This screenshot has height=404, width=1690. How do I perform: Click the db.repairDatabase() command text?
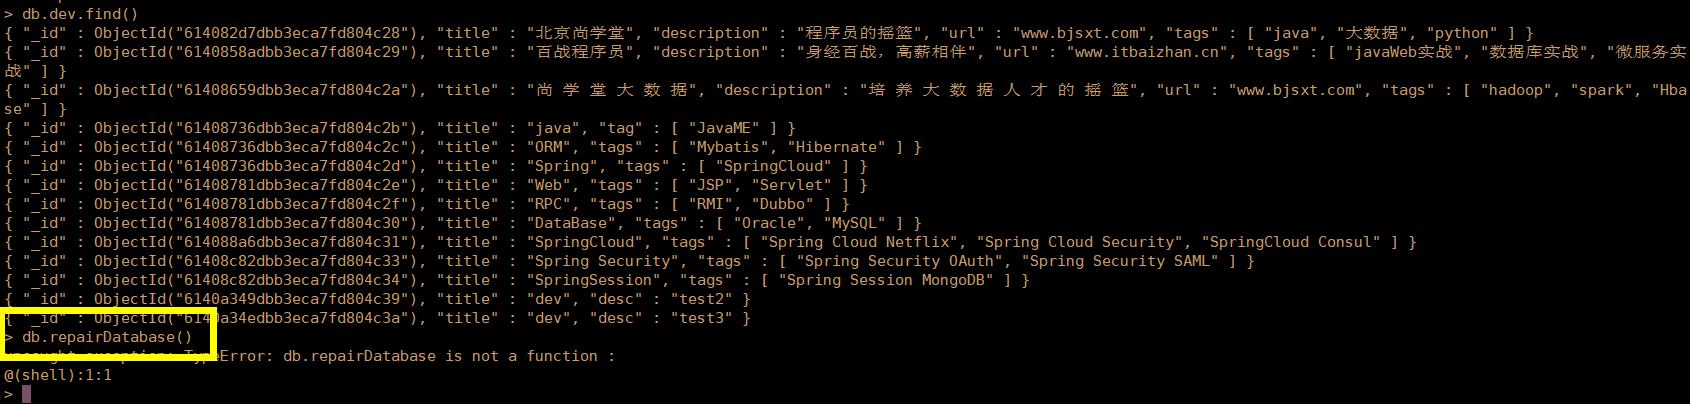pos(107,337)
